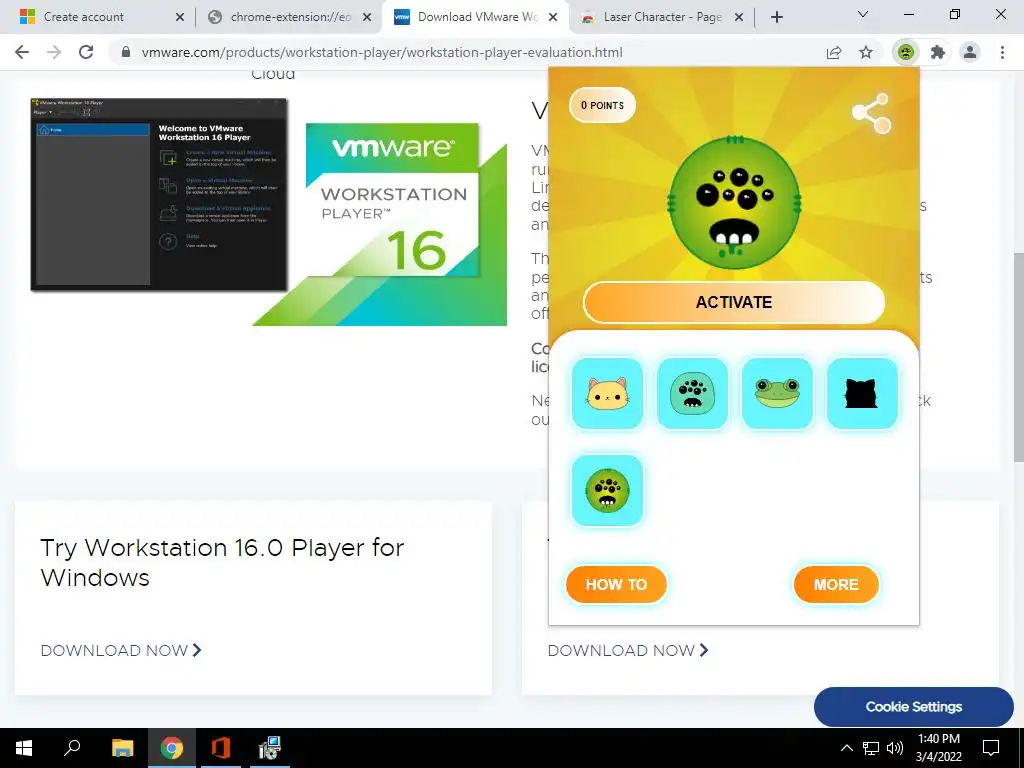Switch to the Laser Character tab
The height and width of the screenshot is (768, 1024).
[x=661, y=17]
